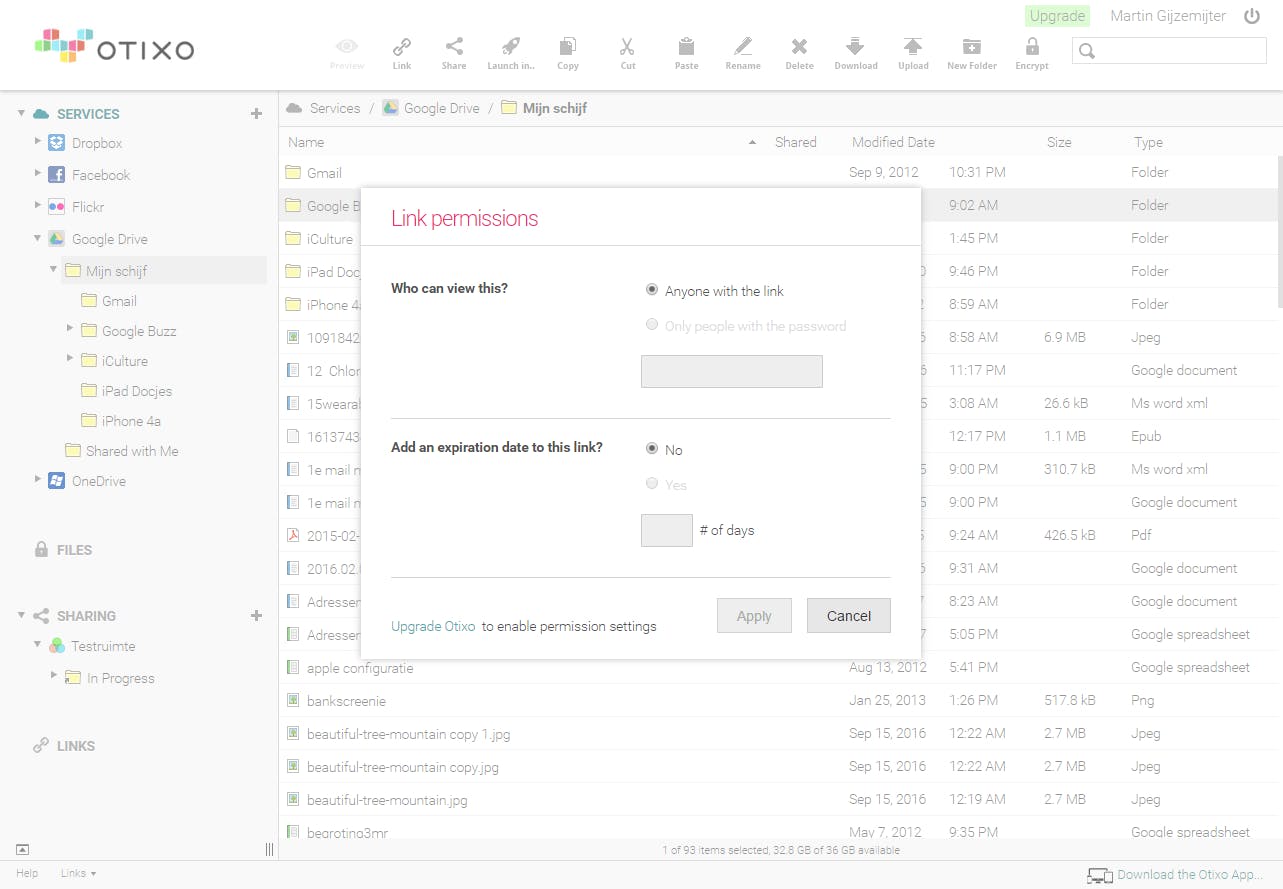Select beautiful-tree-mountain.jpg file row

pos(780,800)
